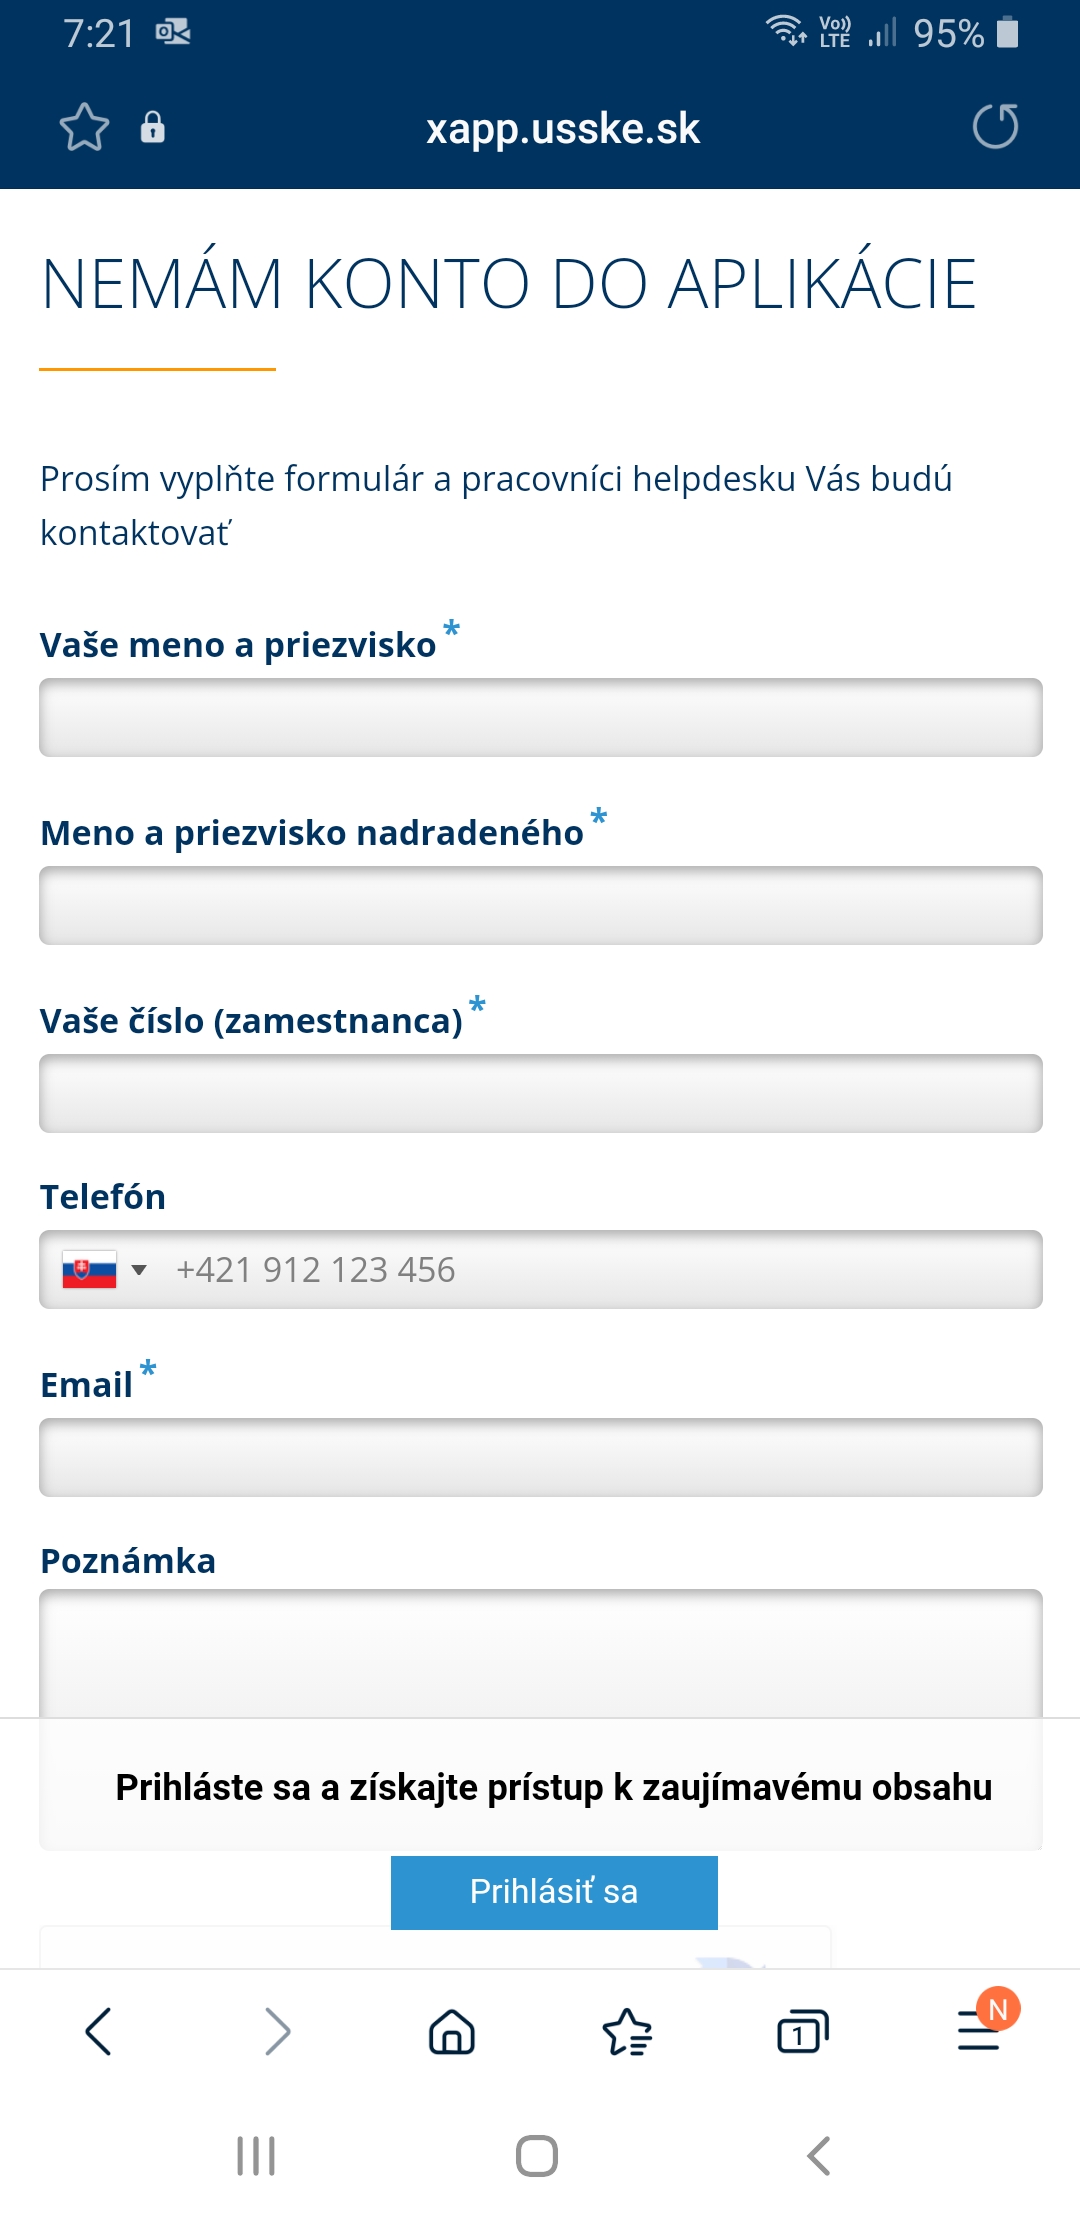This screenshot has height=2220, width=1080.
Task: Focus the Vaše meno a priezvisko field
Action: click(541, 717)
